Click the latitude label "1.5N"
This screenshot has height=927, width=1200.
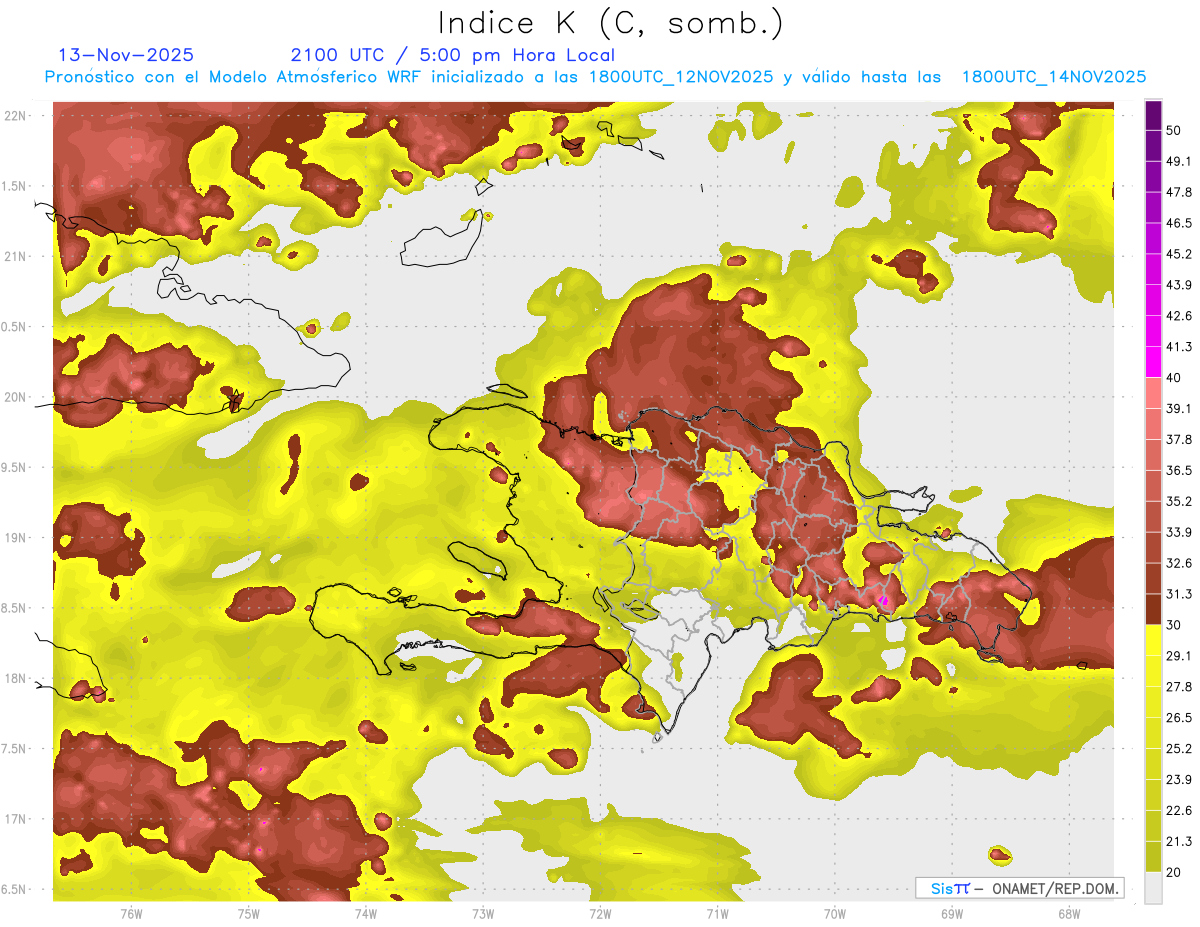pos(15,187)
